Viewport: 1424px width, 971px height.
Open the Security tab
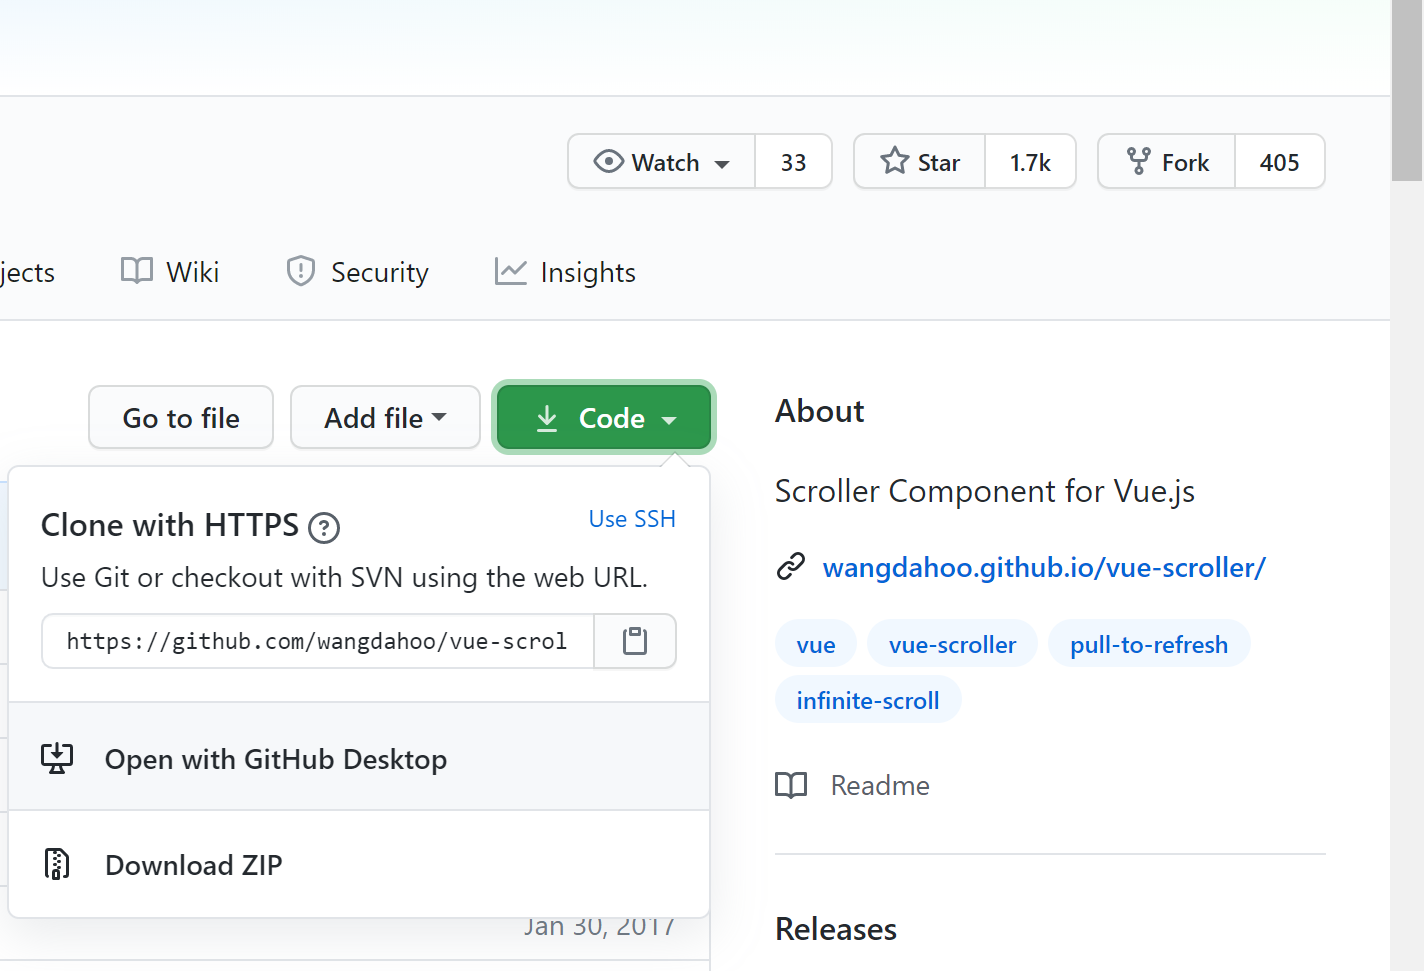click(x=357, y=272)
